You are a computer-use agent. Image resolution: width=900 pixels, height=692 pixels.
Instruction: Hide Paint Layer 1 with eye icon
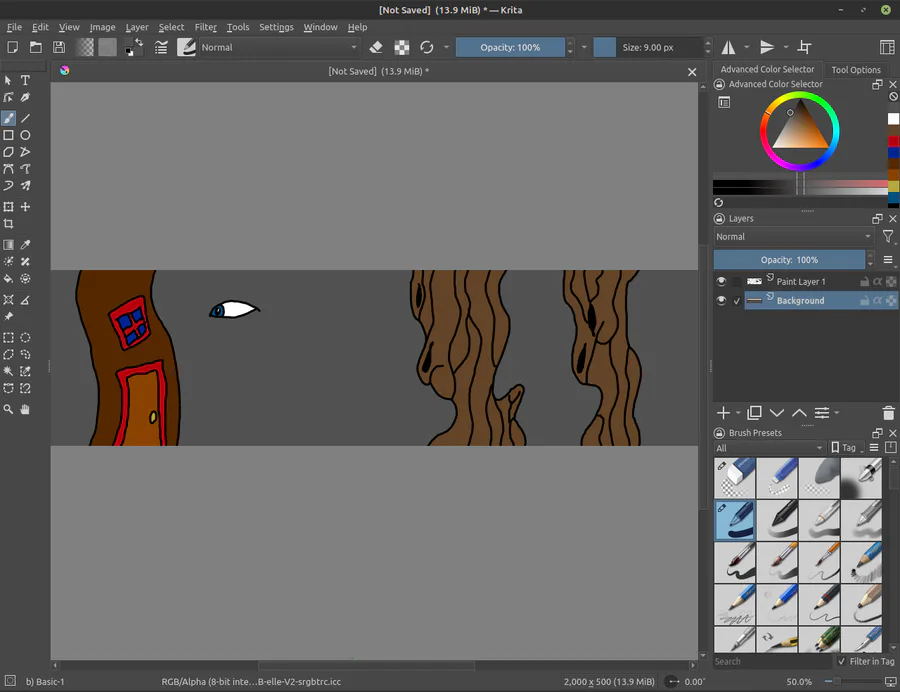pyautogui.click(x=721, y=282)
